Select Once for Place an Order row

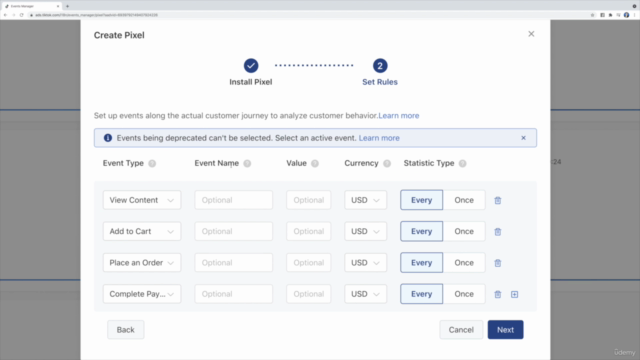[x=464, y=263]
